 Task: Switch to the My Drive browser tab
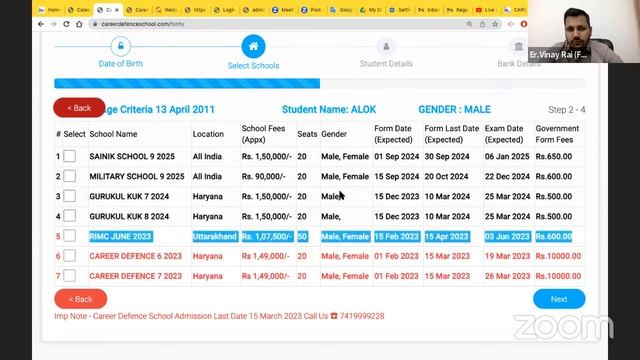370,10
